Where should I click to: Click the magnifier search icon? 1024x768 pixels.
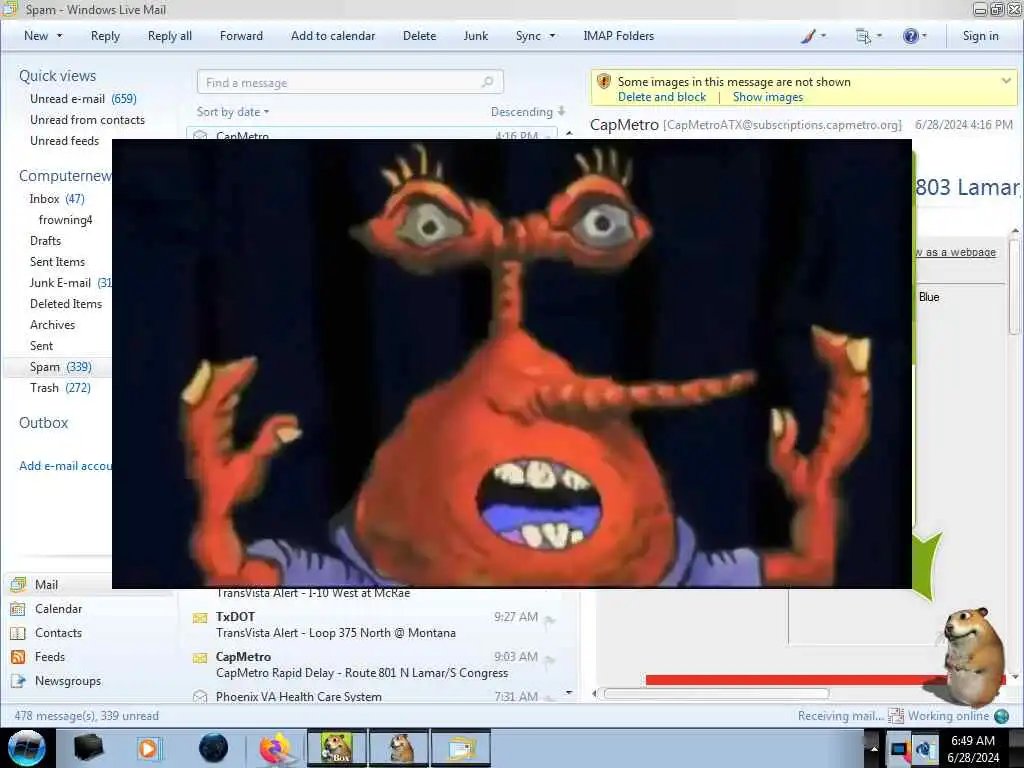(488, 82)
